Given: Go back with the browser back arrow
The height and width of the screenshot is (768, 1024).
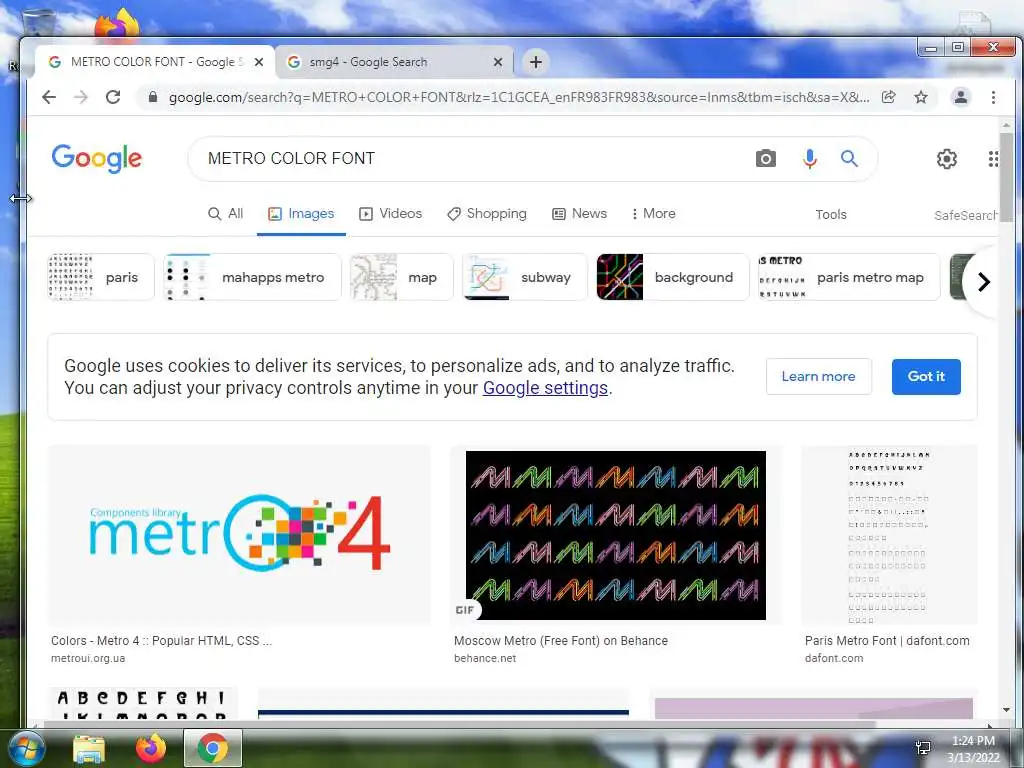Looking at the screenshot, I should (49, 97).
